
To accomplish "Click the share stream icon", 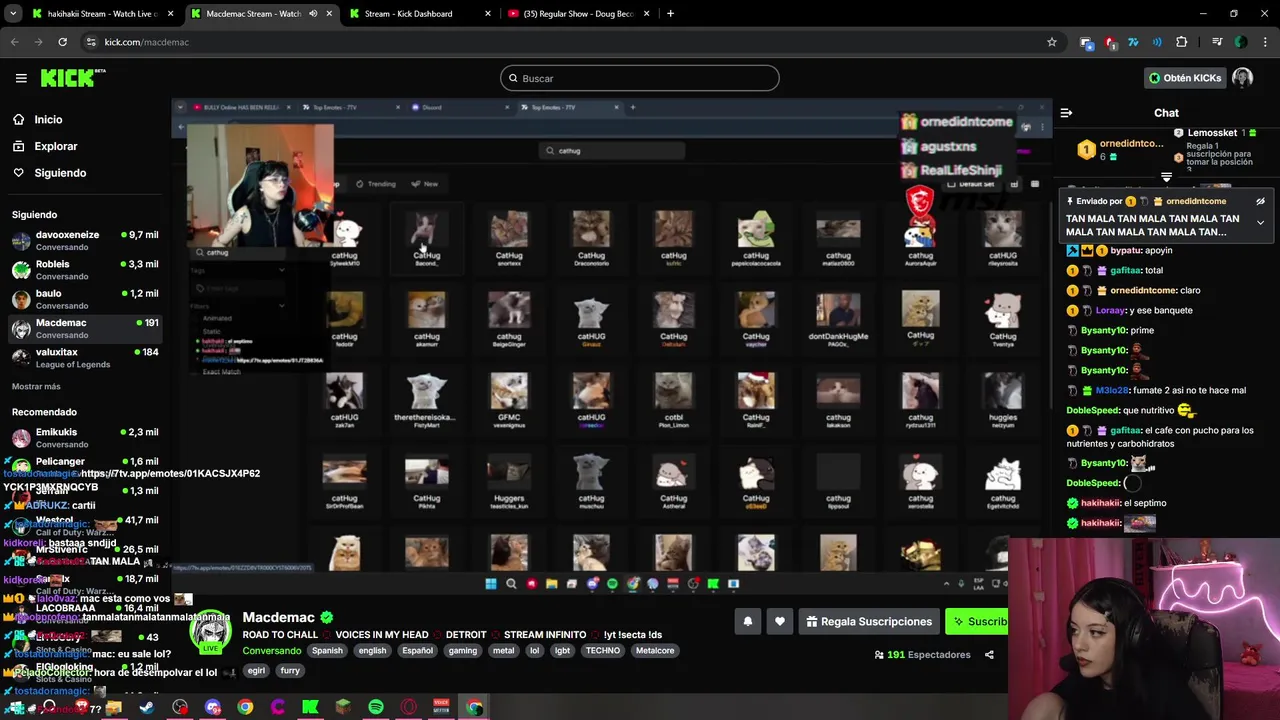I will [989, 655].
